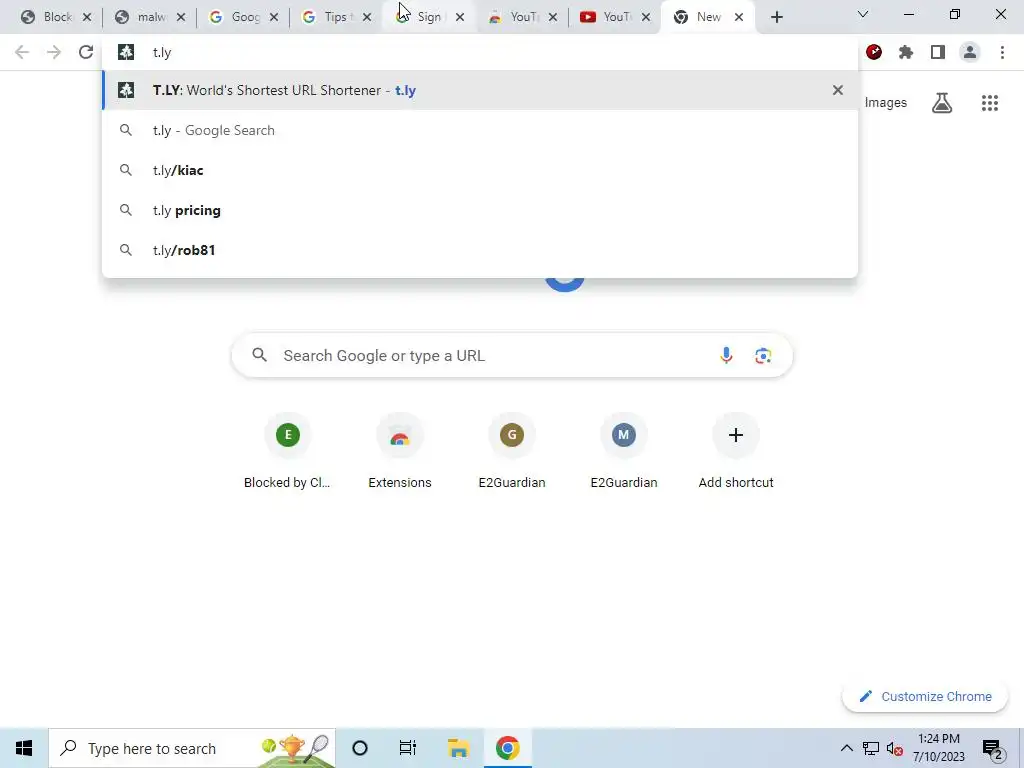Choose the t.ly - Google Search suggestion
The image size is (1024, 768).
[480, 130]
